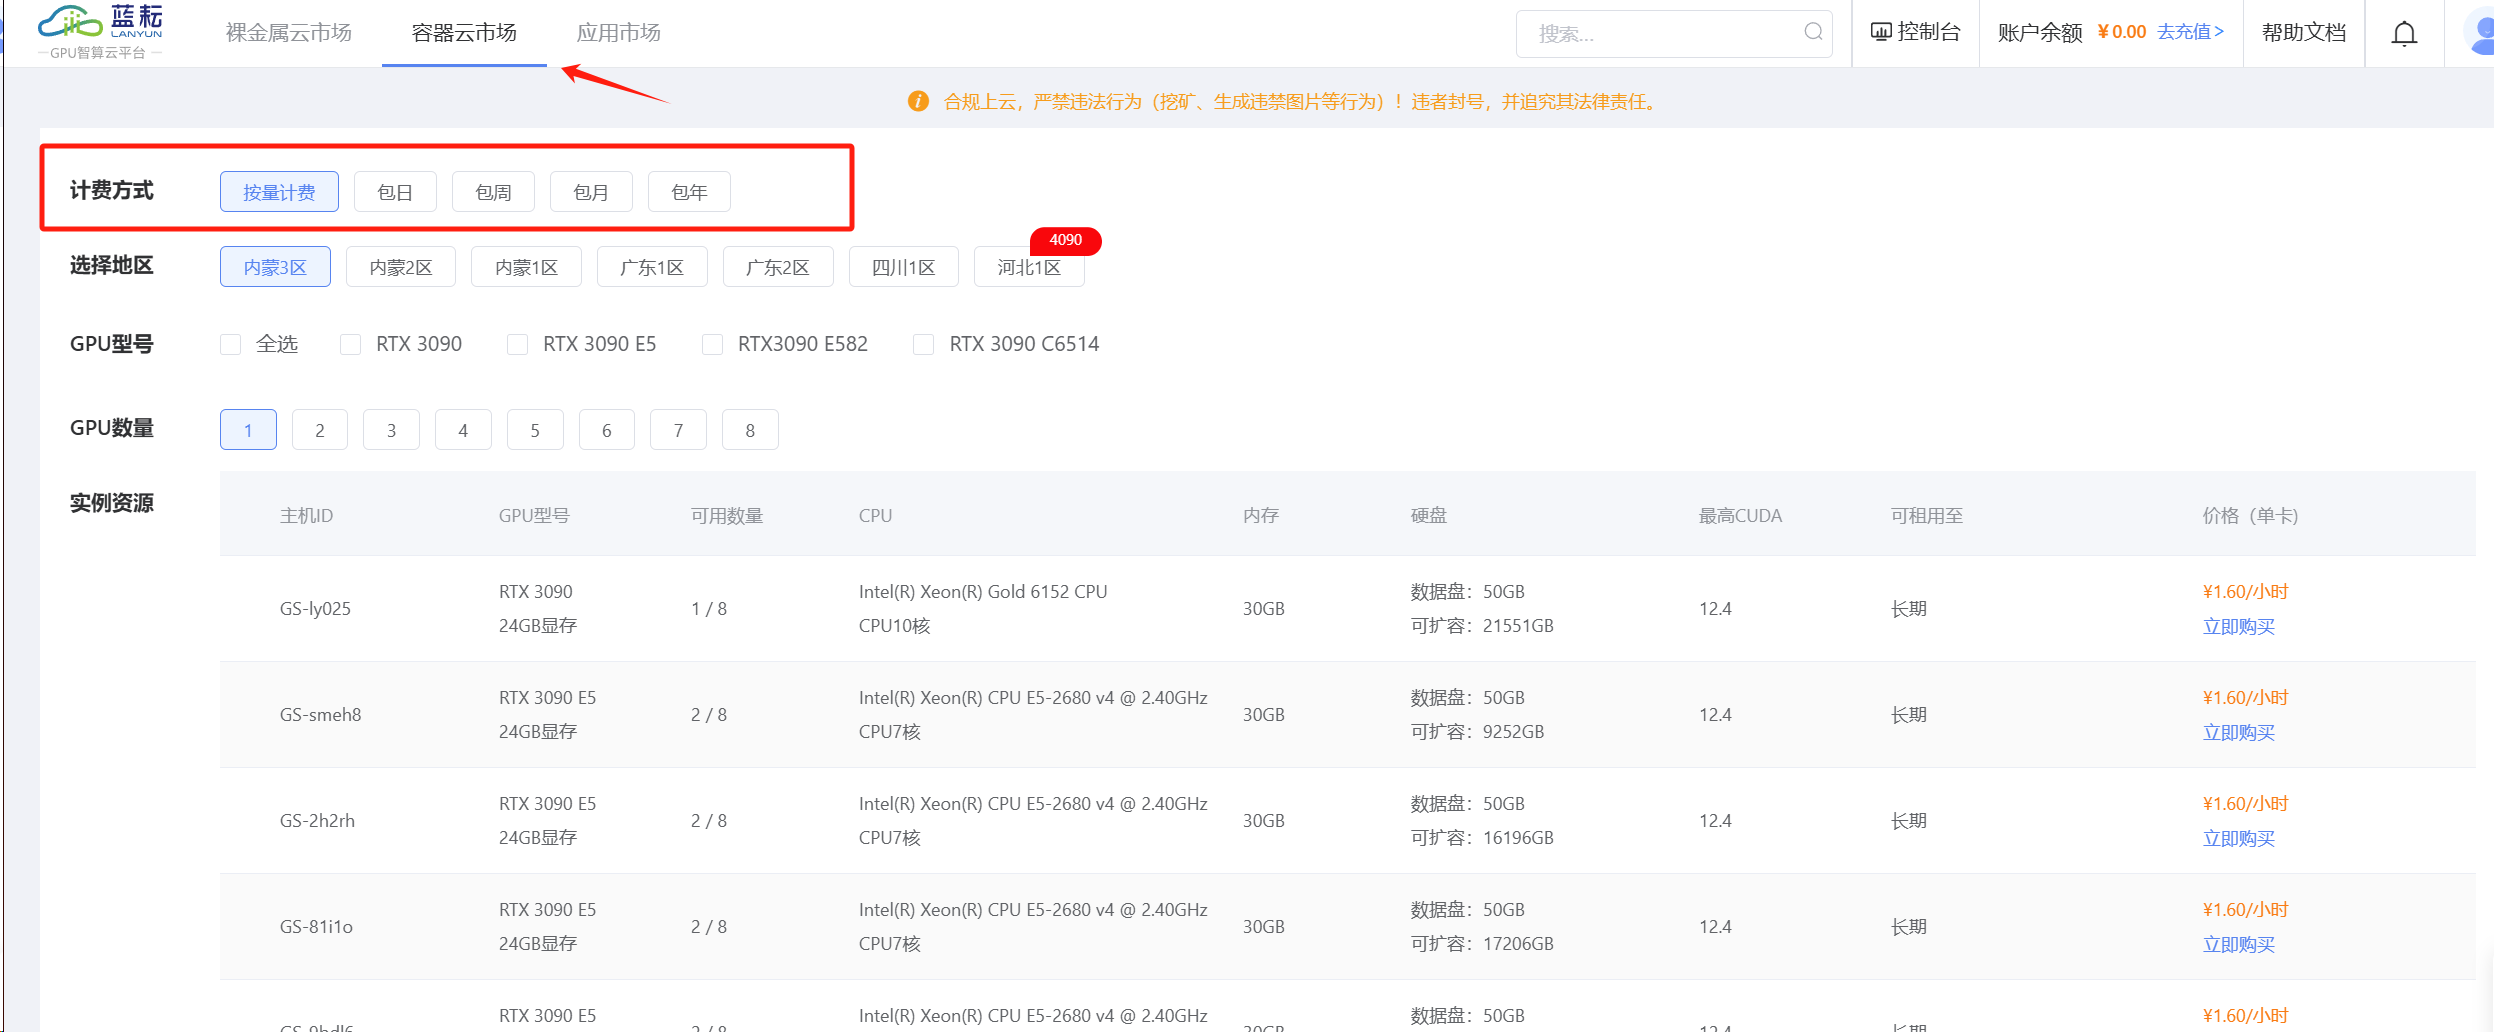Open 应用市场 tab

619,33
